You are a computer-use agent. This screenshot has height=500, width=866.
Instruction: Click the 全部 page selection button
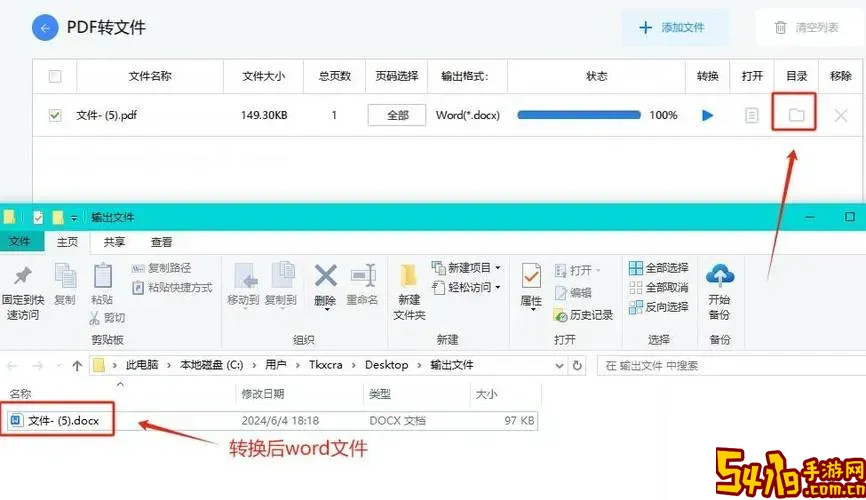[x=397, y=115]
